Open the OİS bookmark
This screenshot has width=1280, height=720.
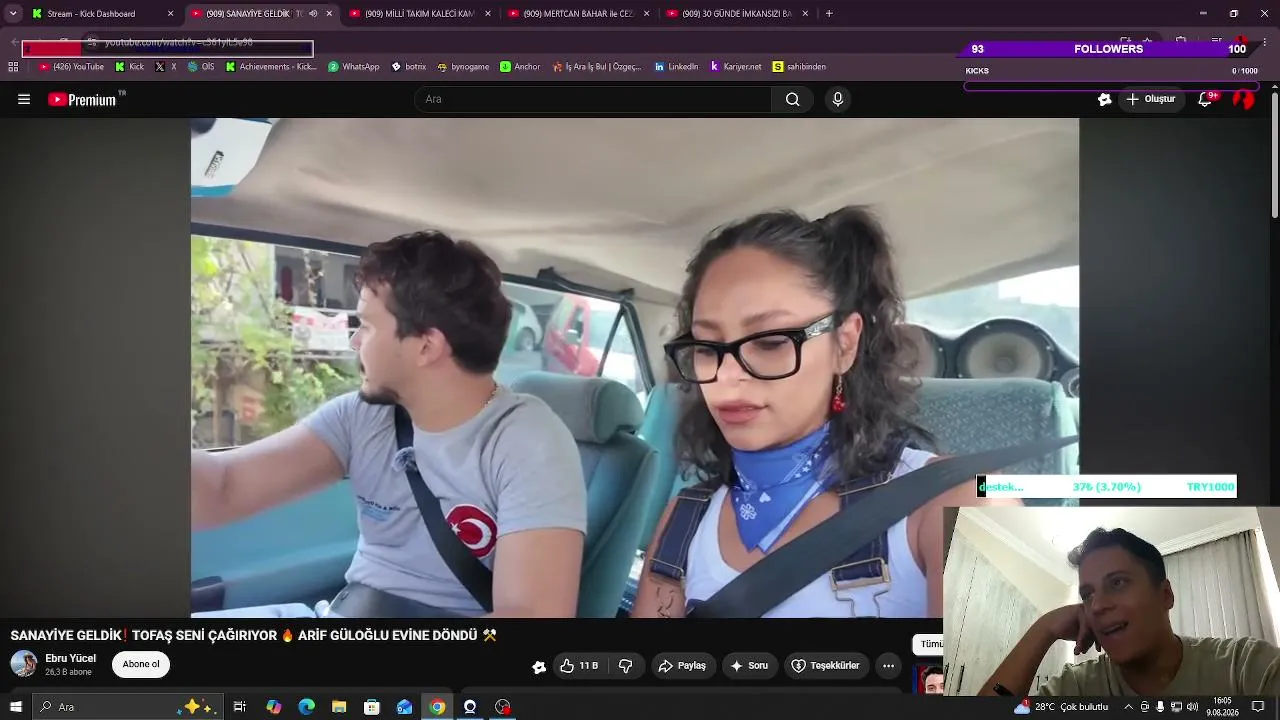(x=201, y=67)
